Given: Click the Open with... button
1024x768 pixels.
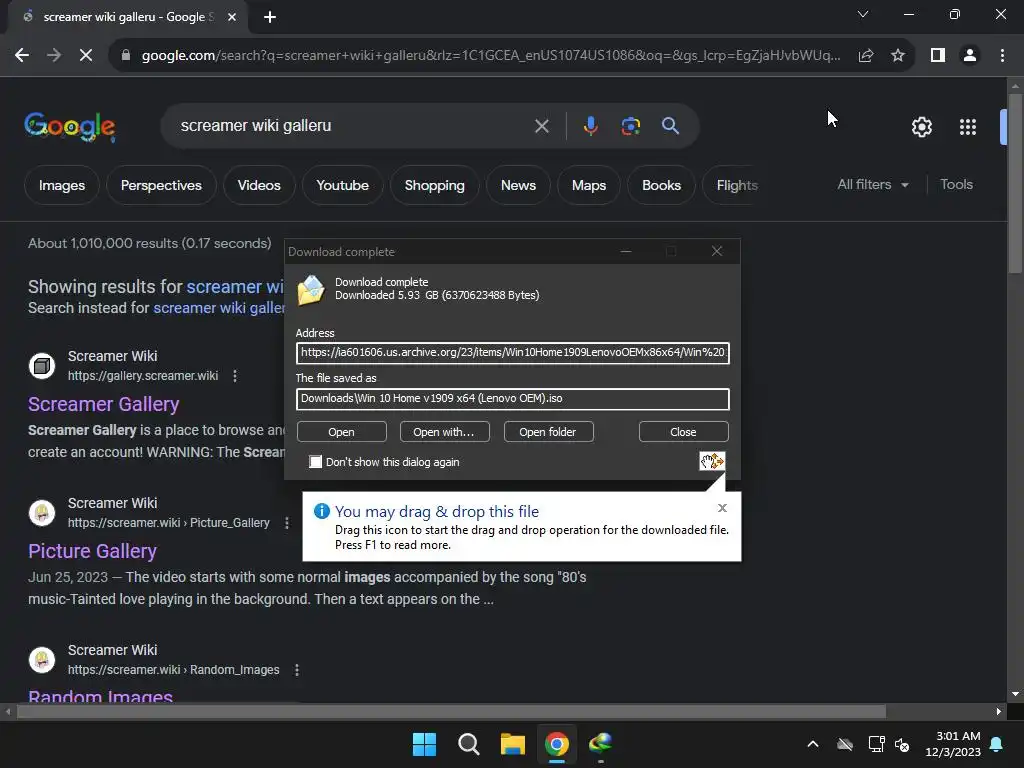Looking at the screenshot, I should pyautogui.click(x=444, y=432).
